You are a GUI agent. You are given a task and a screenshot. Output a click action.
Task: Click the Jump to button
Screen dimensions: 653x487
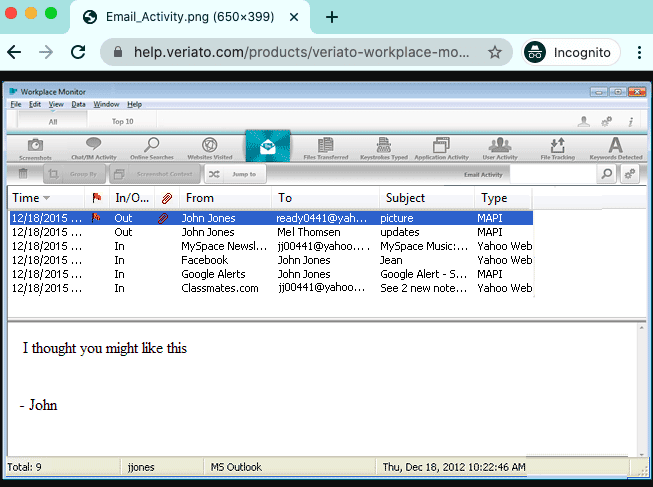235,174
